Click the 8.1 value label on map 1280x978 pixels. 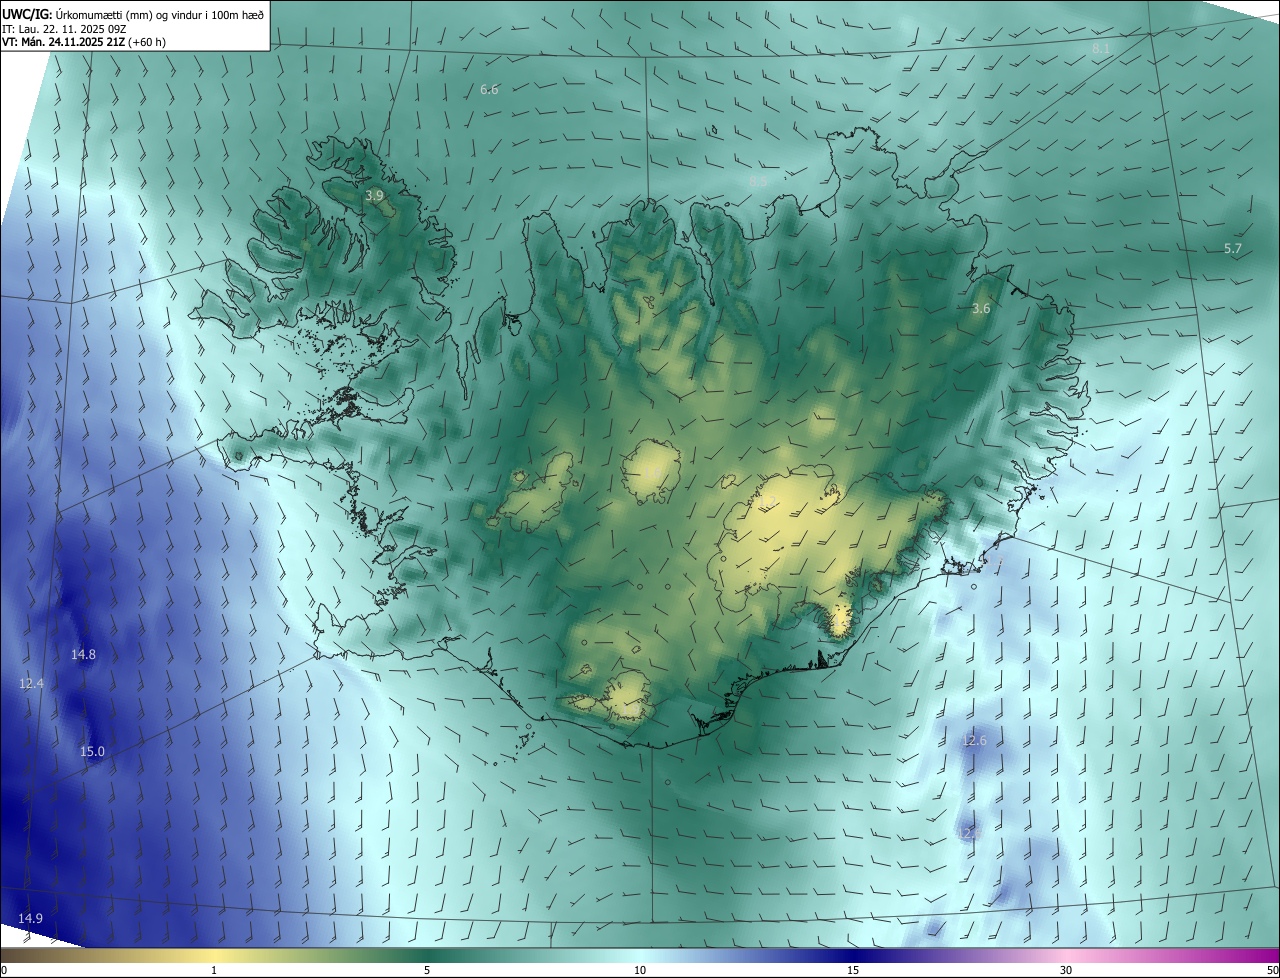1101,49
